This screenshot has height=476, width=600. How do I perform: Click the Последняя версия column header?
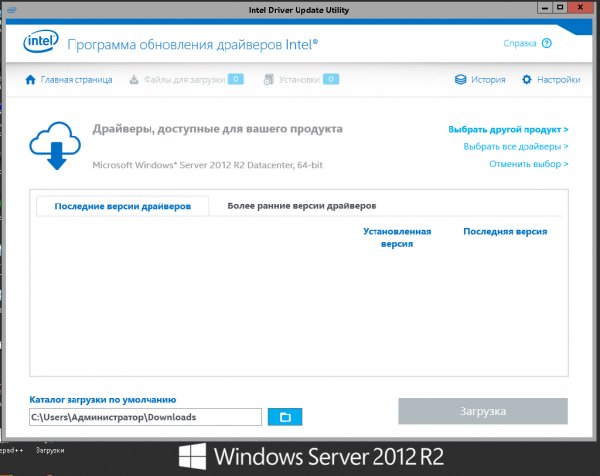[x=505, y=231]
